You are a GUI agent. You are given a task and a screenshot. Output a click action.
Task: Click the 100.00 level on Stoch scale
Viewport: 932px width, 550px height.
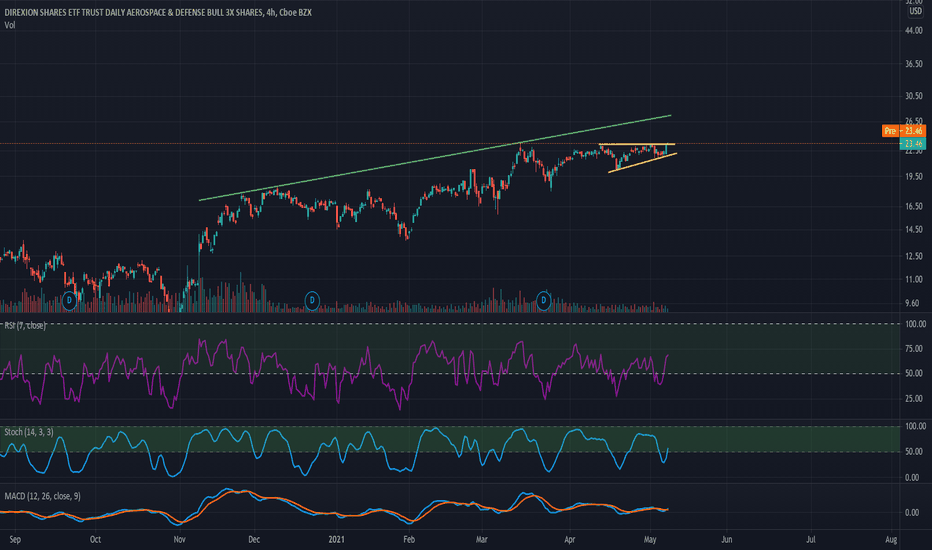[x=915, y=426]
